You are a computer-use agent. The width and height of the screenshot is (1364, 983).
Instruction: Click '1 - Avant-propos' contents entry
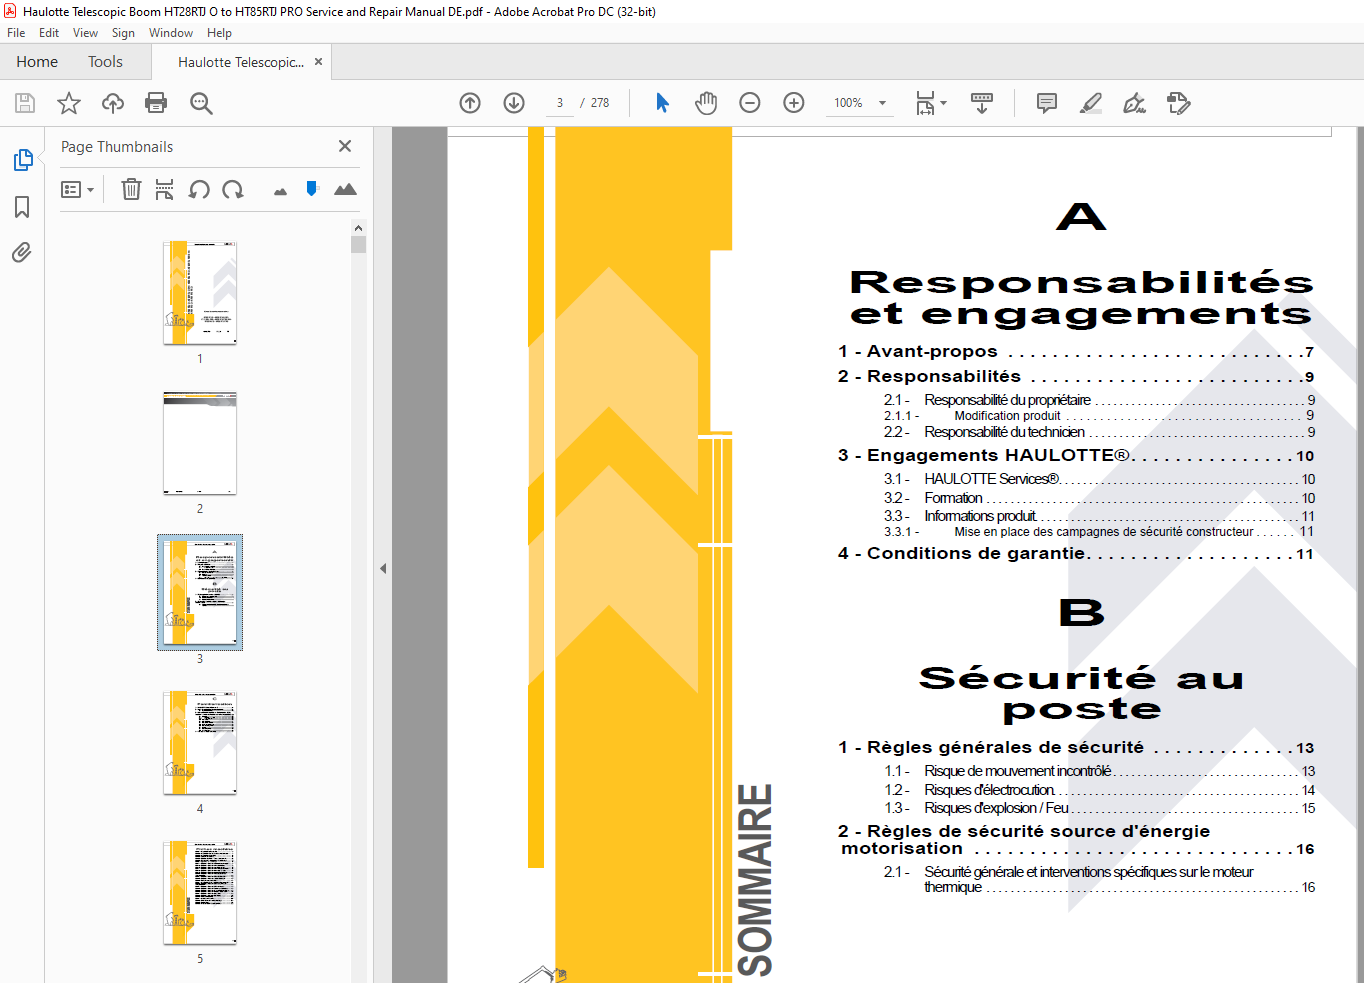coord(1076,352)
